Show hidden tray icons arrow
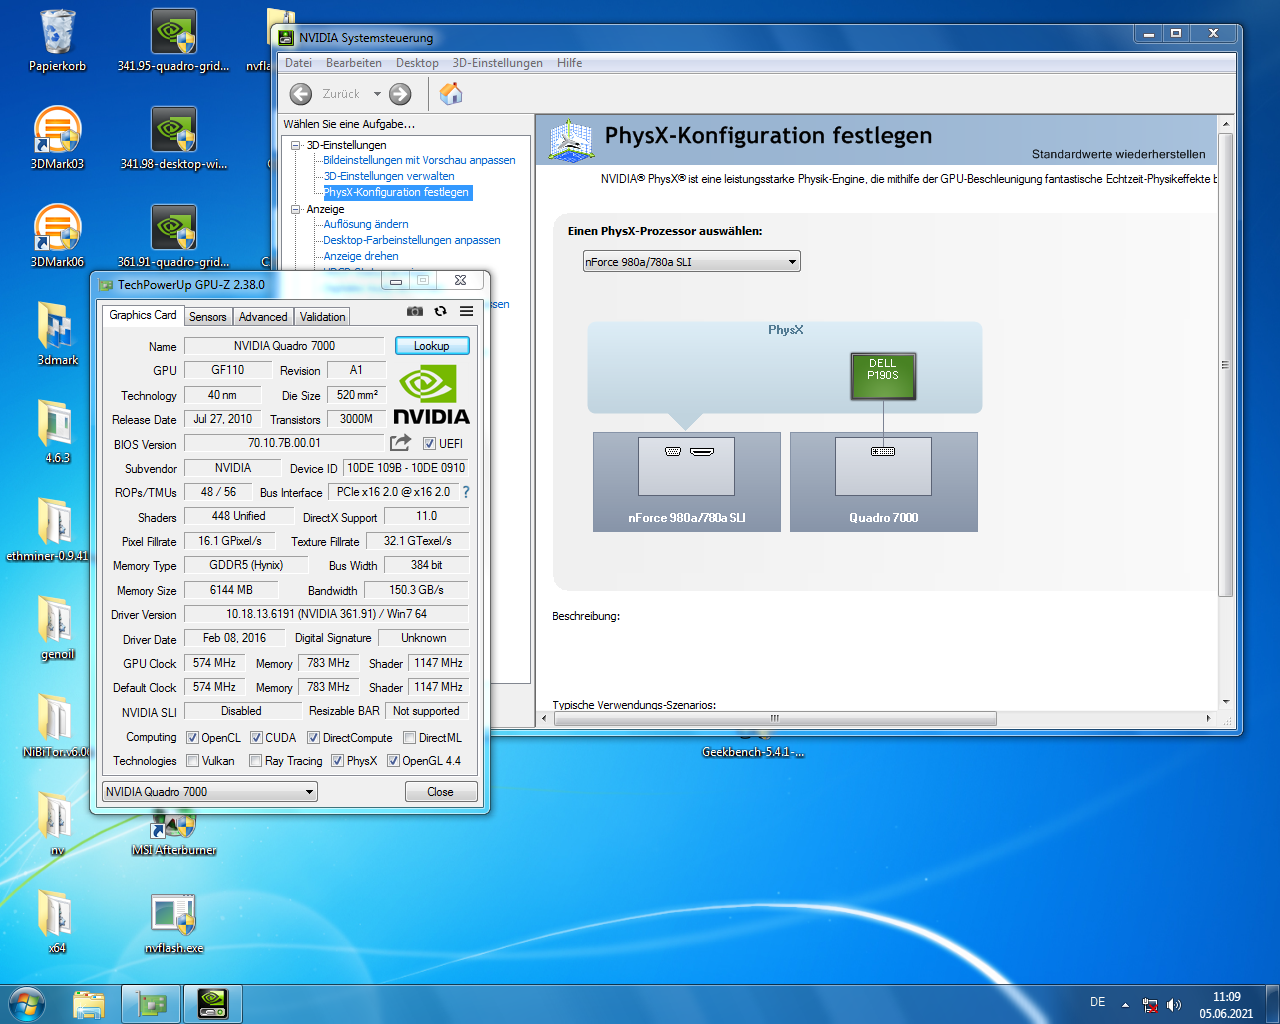The height and width of the screenshot is (1024, 1280). pos(1125,1005)
